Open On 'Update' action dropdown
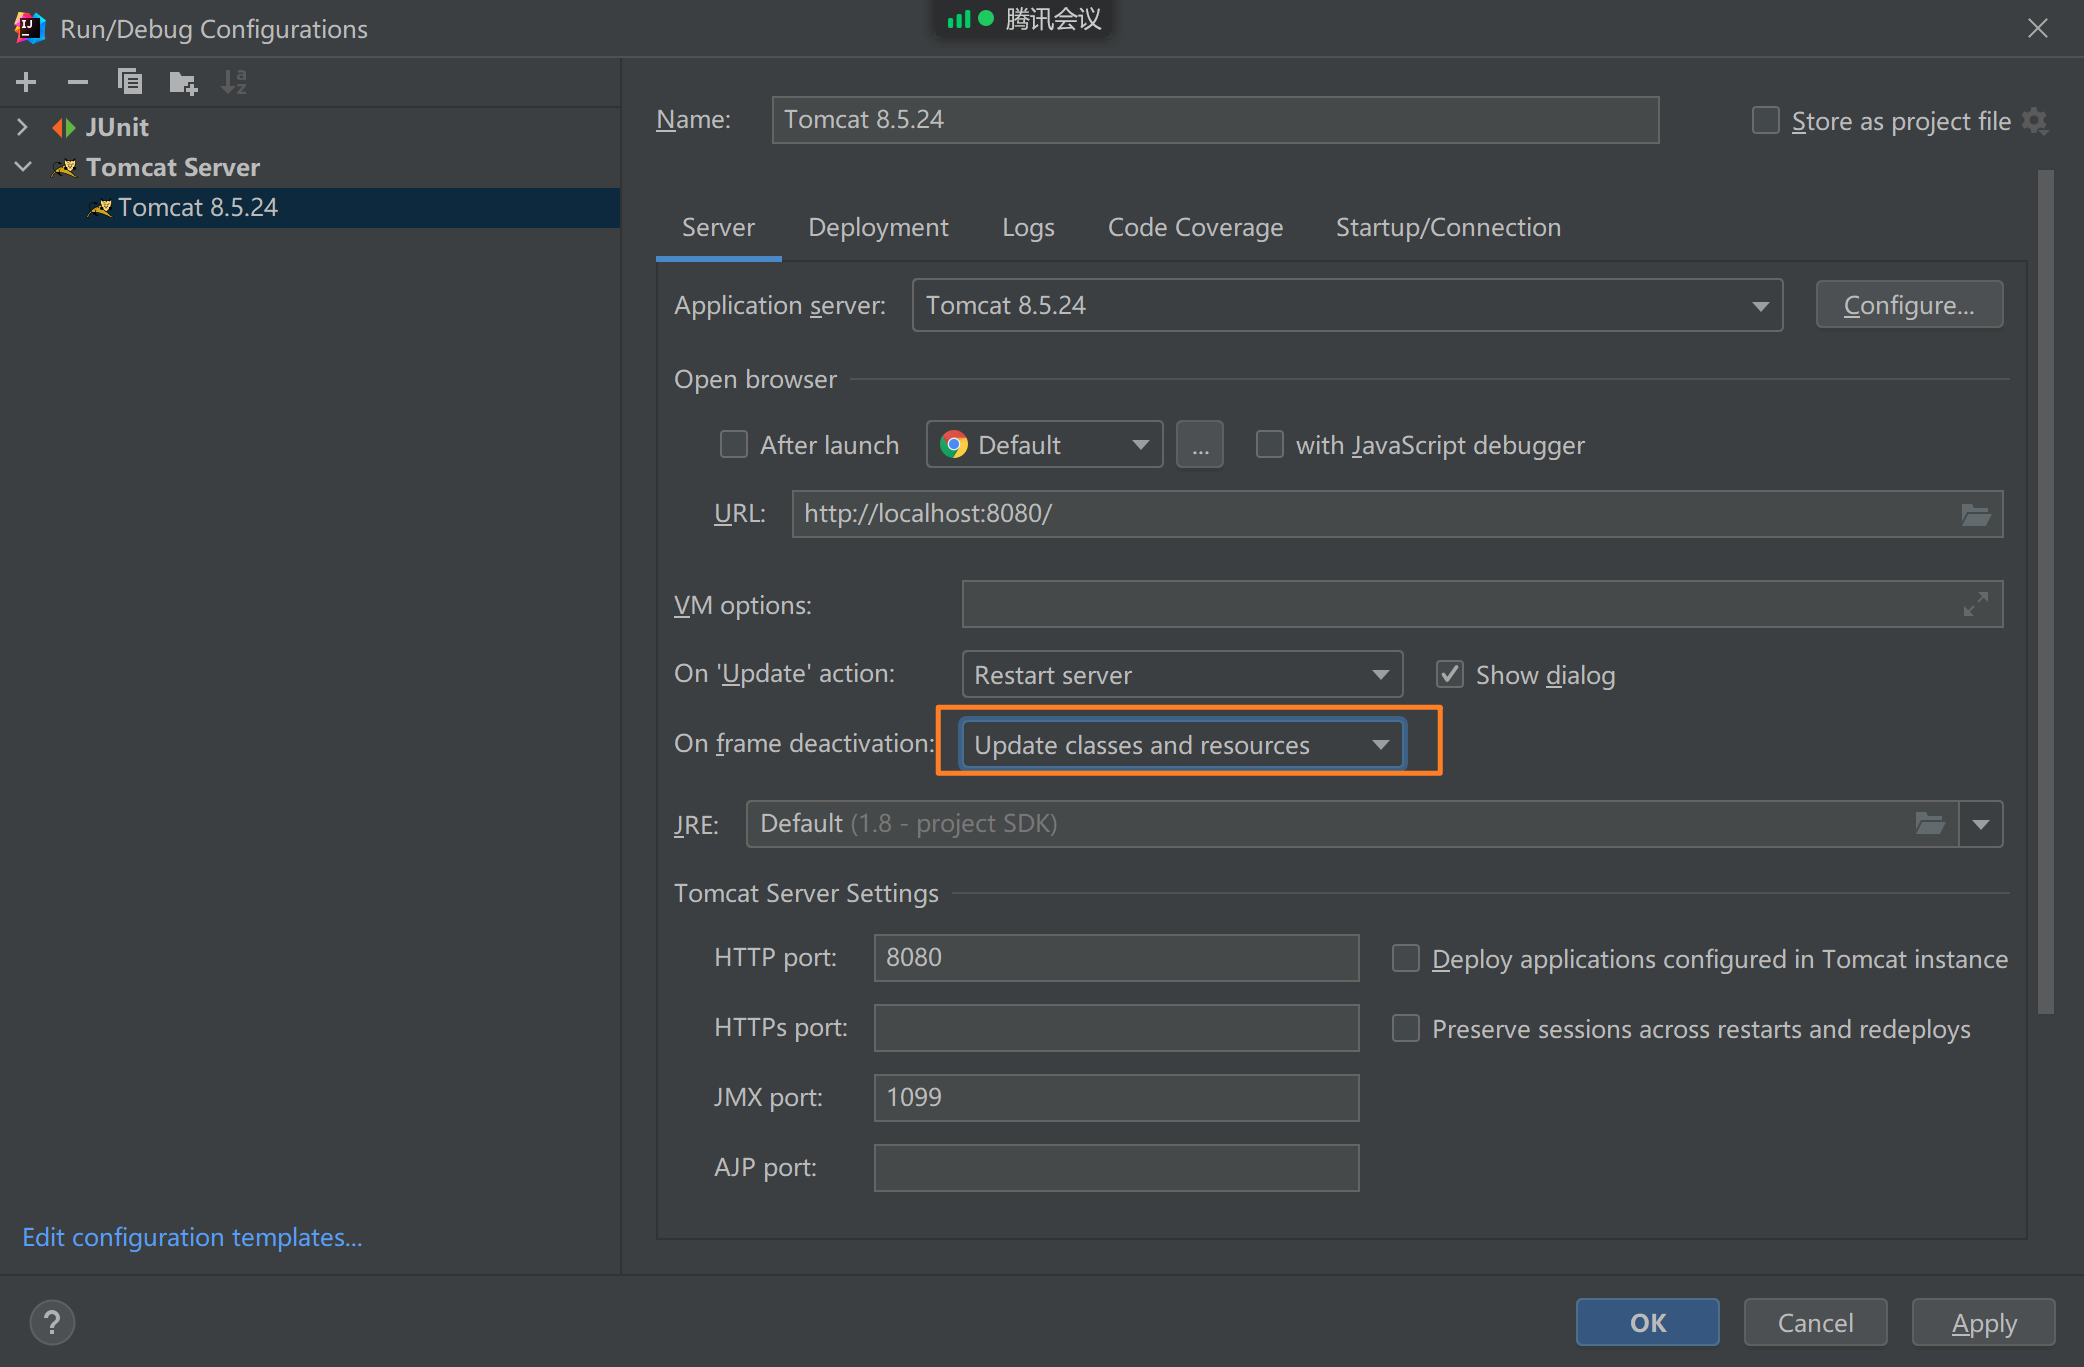 point(1183,674)
